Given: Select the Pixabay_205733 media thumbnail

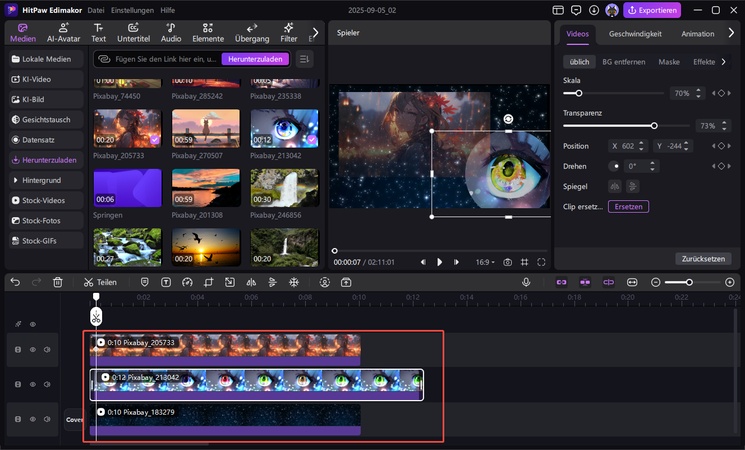Looking at the screenshot, I should (x=127, y=128).
